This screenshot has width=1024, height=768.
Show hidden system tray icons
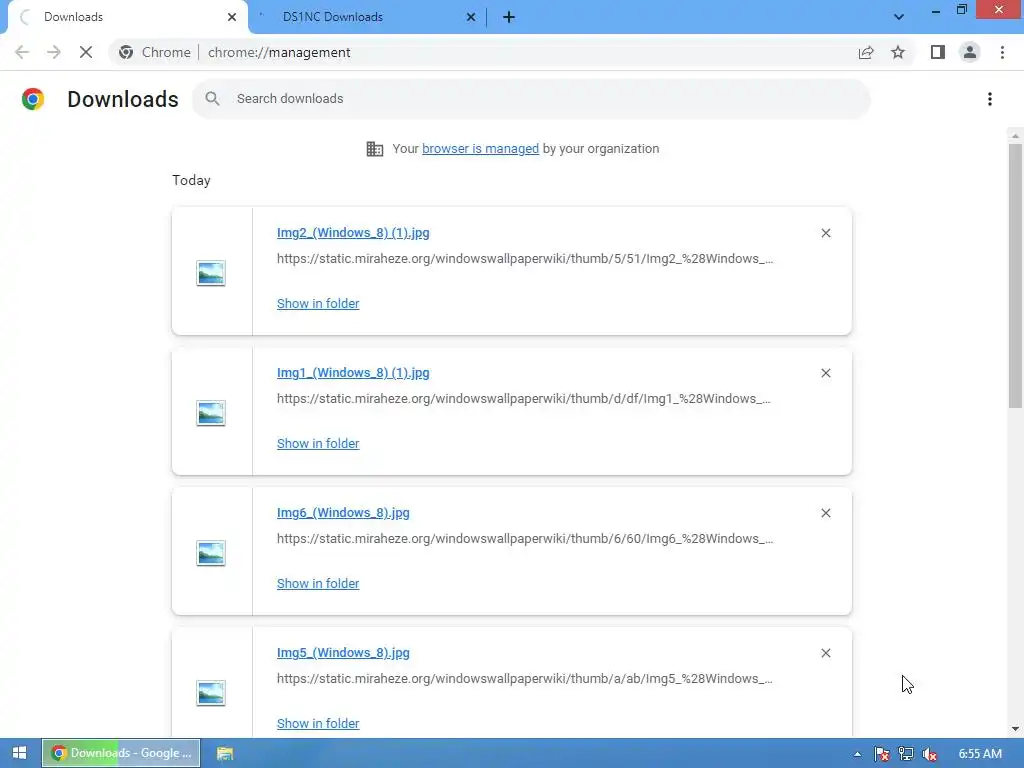click(x=857, y=754)
